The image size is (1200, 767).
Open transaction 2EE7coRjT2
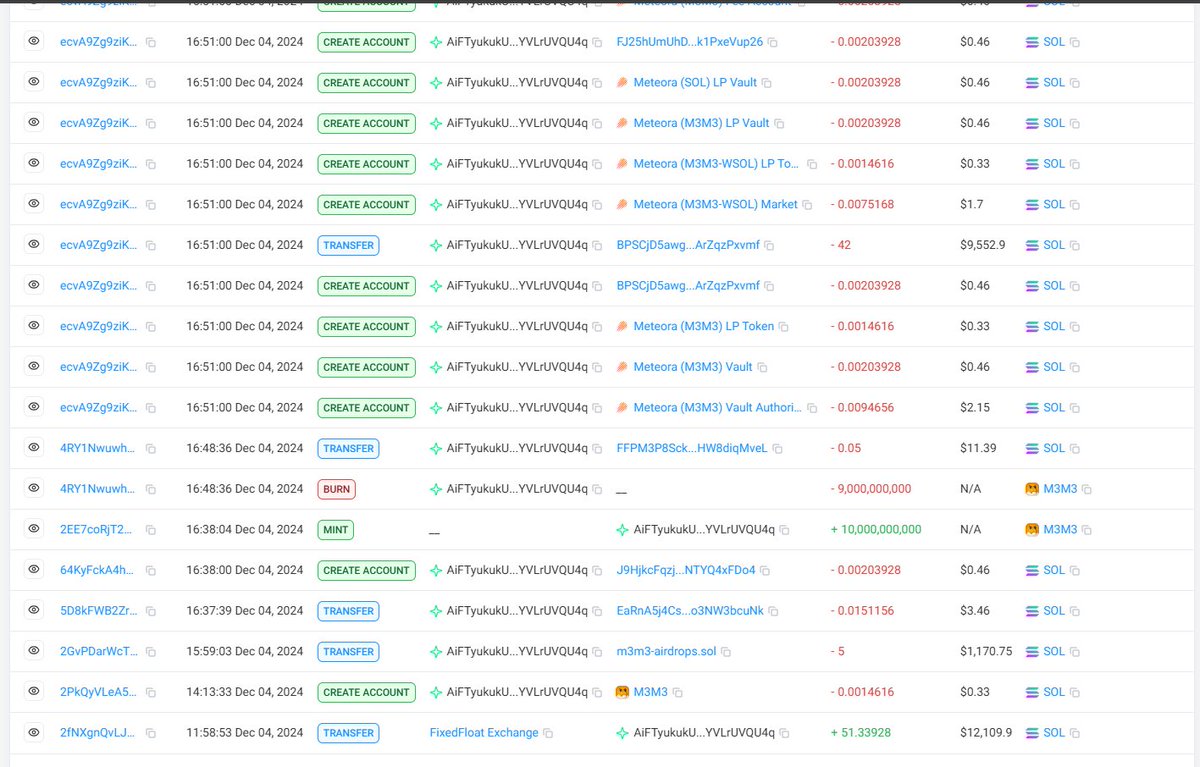(98, 529)
